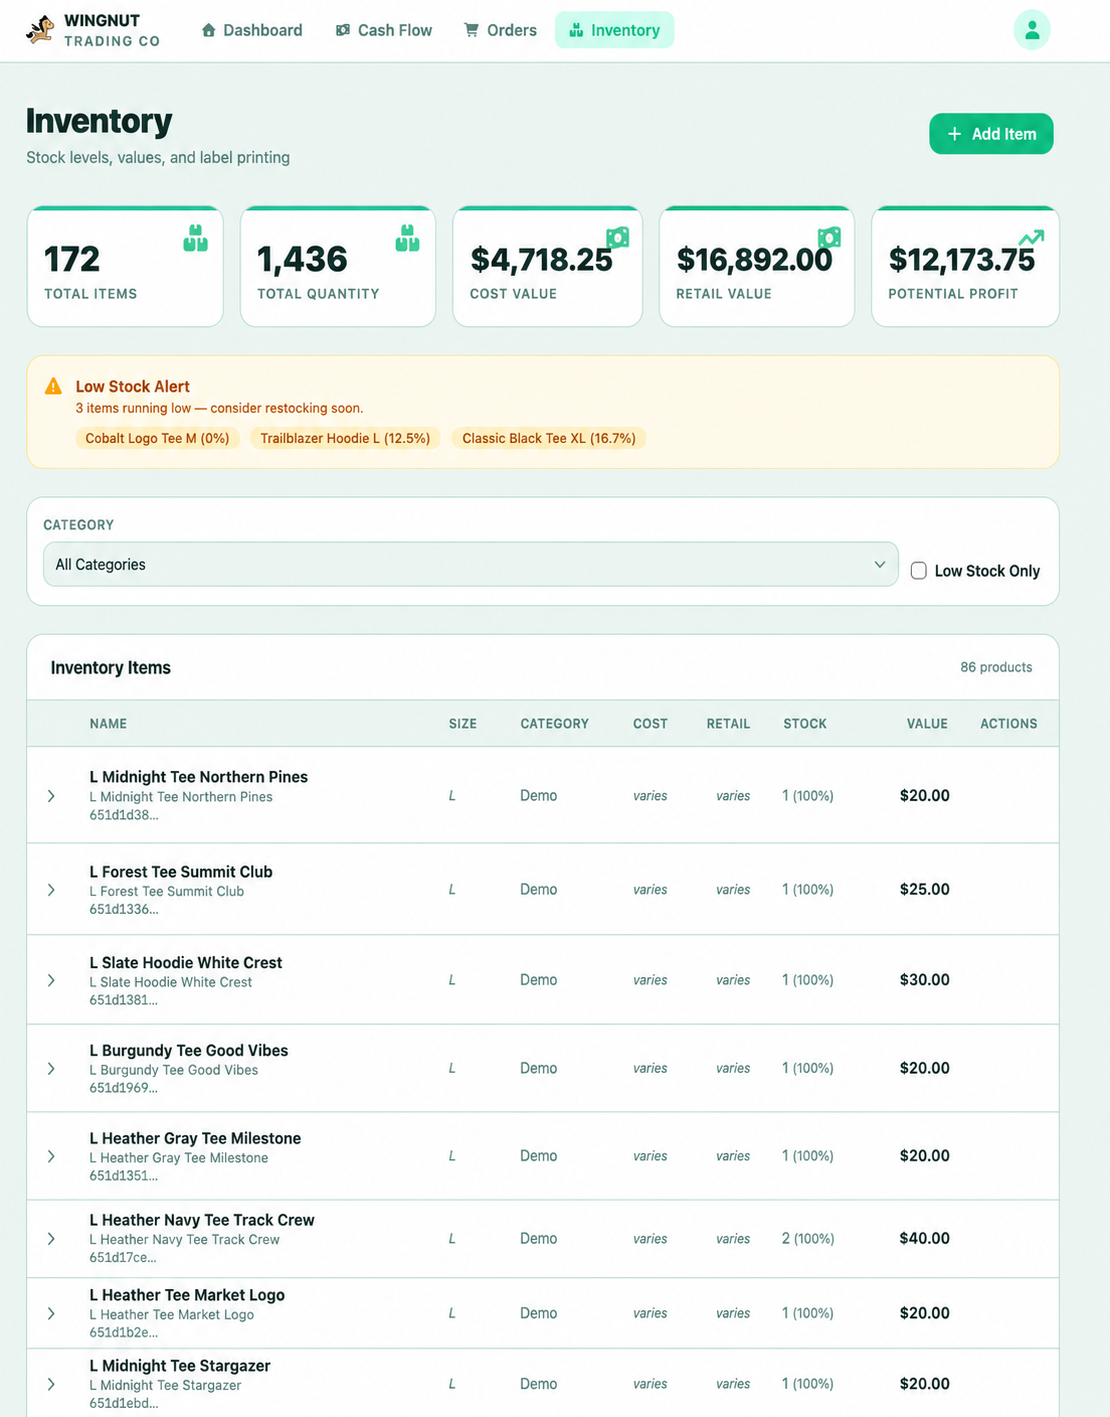This screenshot has height=1417, width=1110.
Task: Expand the L Slate Hoodie White Crest row
Action: click(x=51, y=980)
